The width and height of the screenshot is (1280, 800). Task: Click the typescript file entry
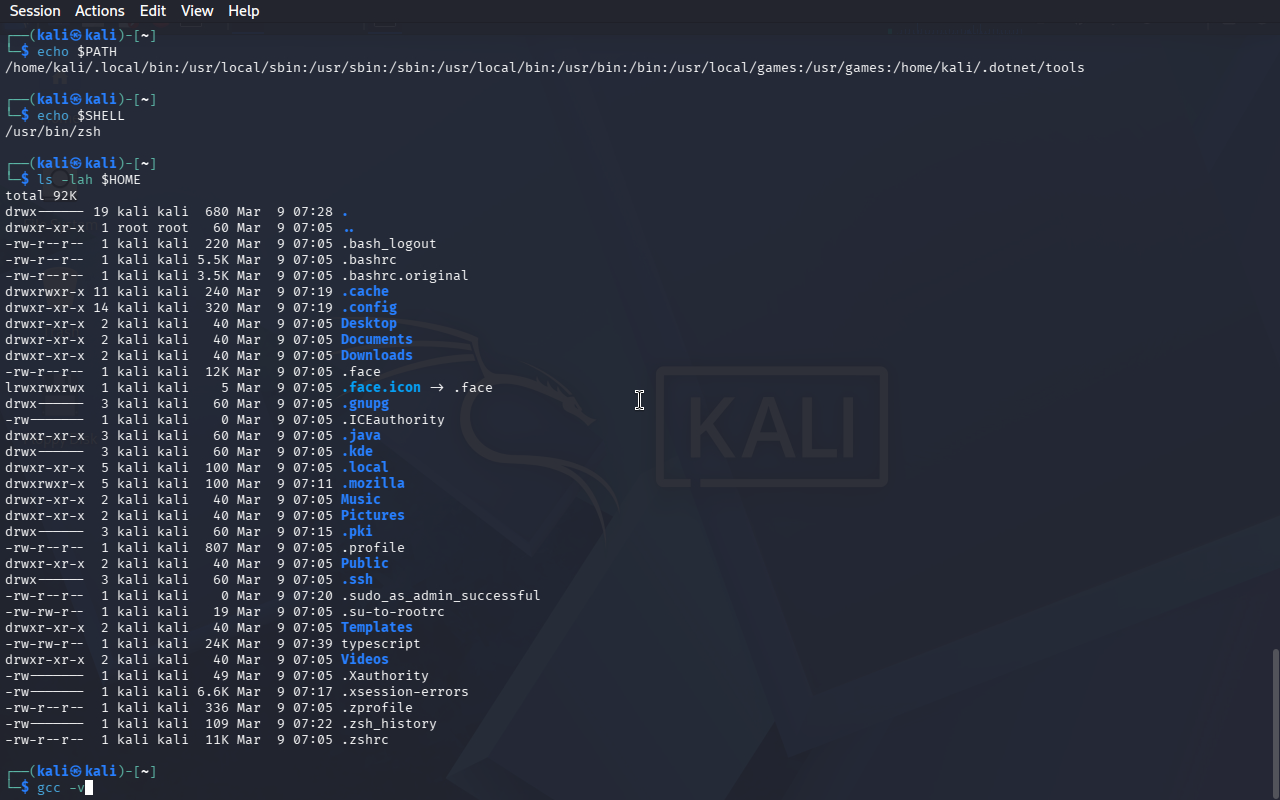(380, 644)
